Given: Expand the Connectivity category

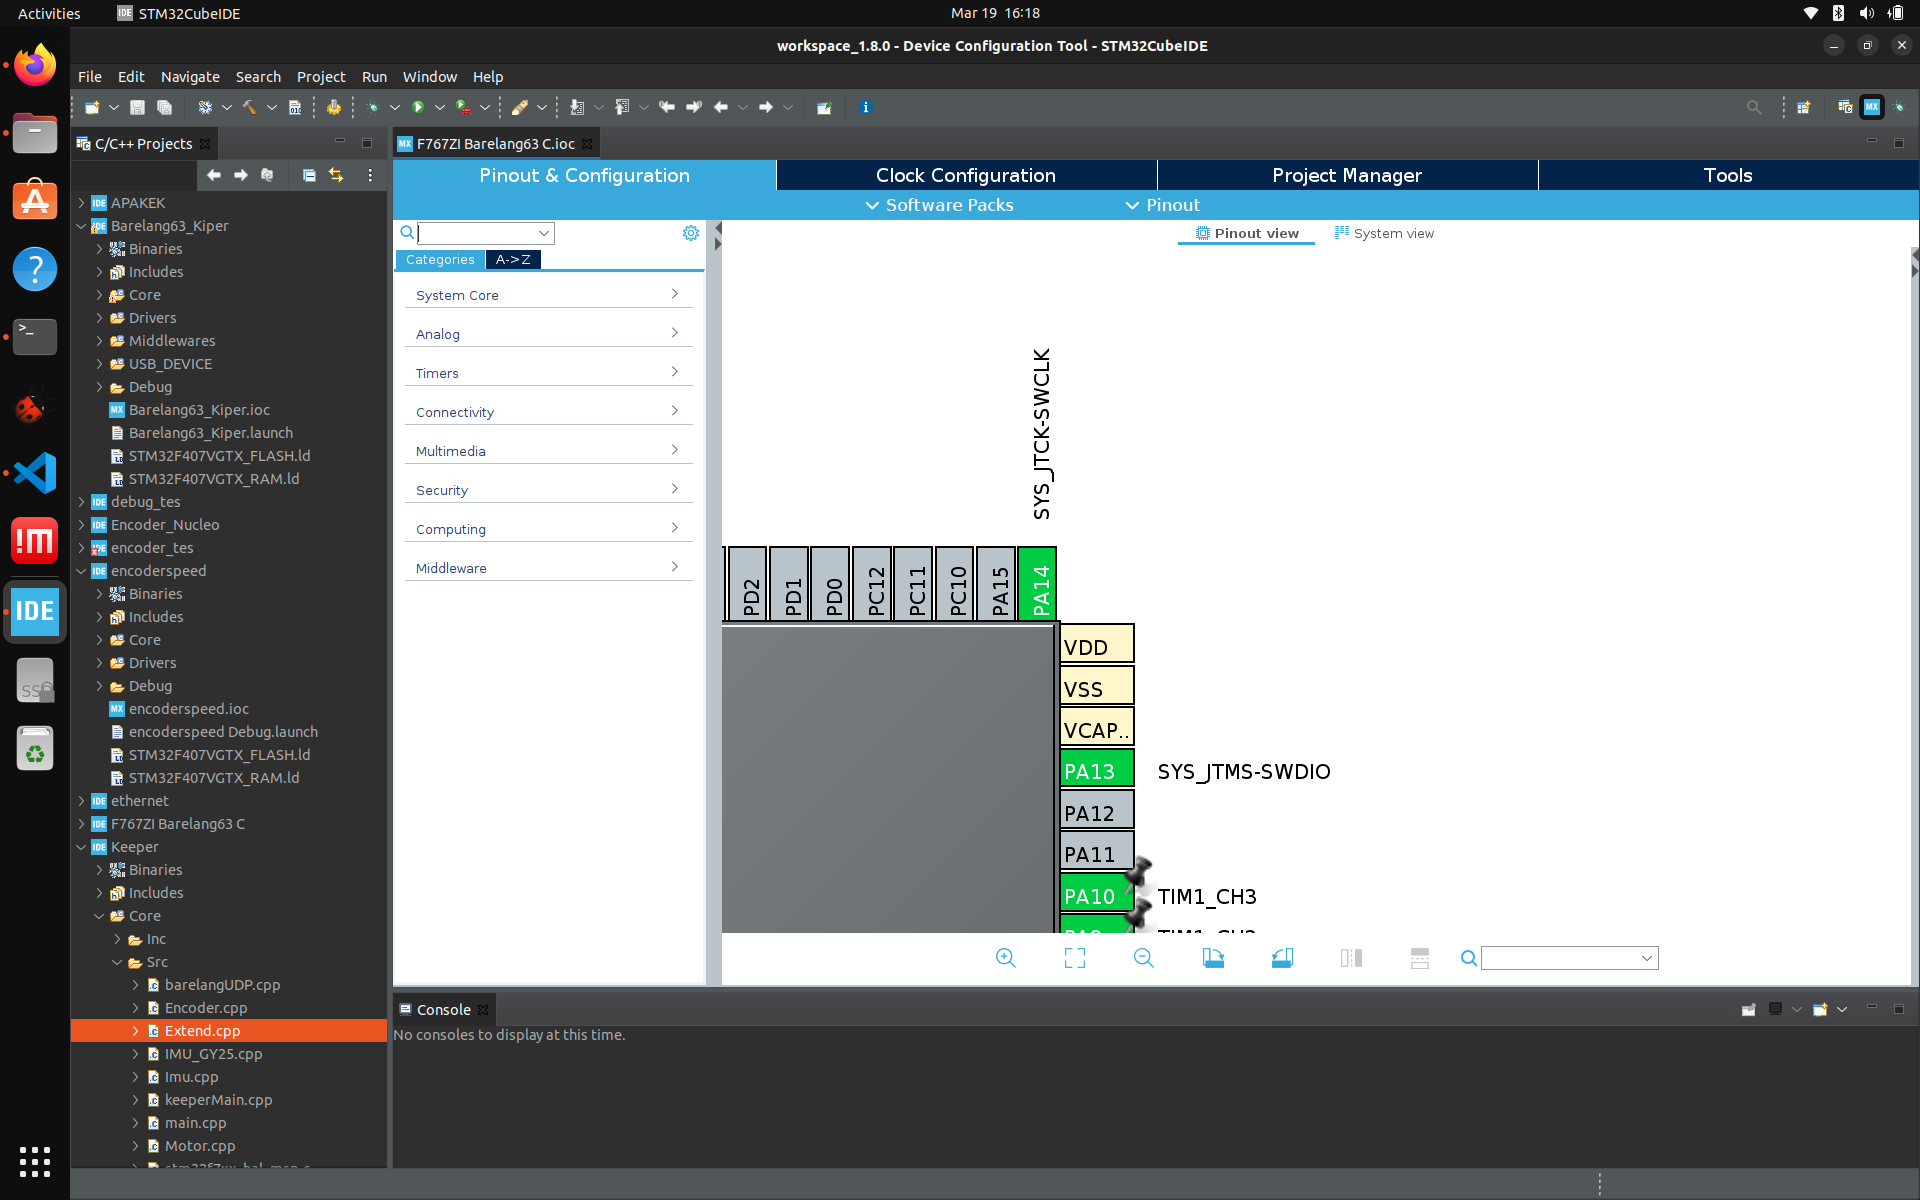Looking at the screenshot, I should 548,412.
